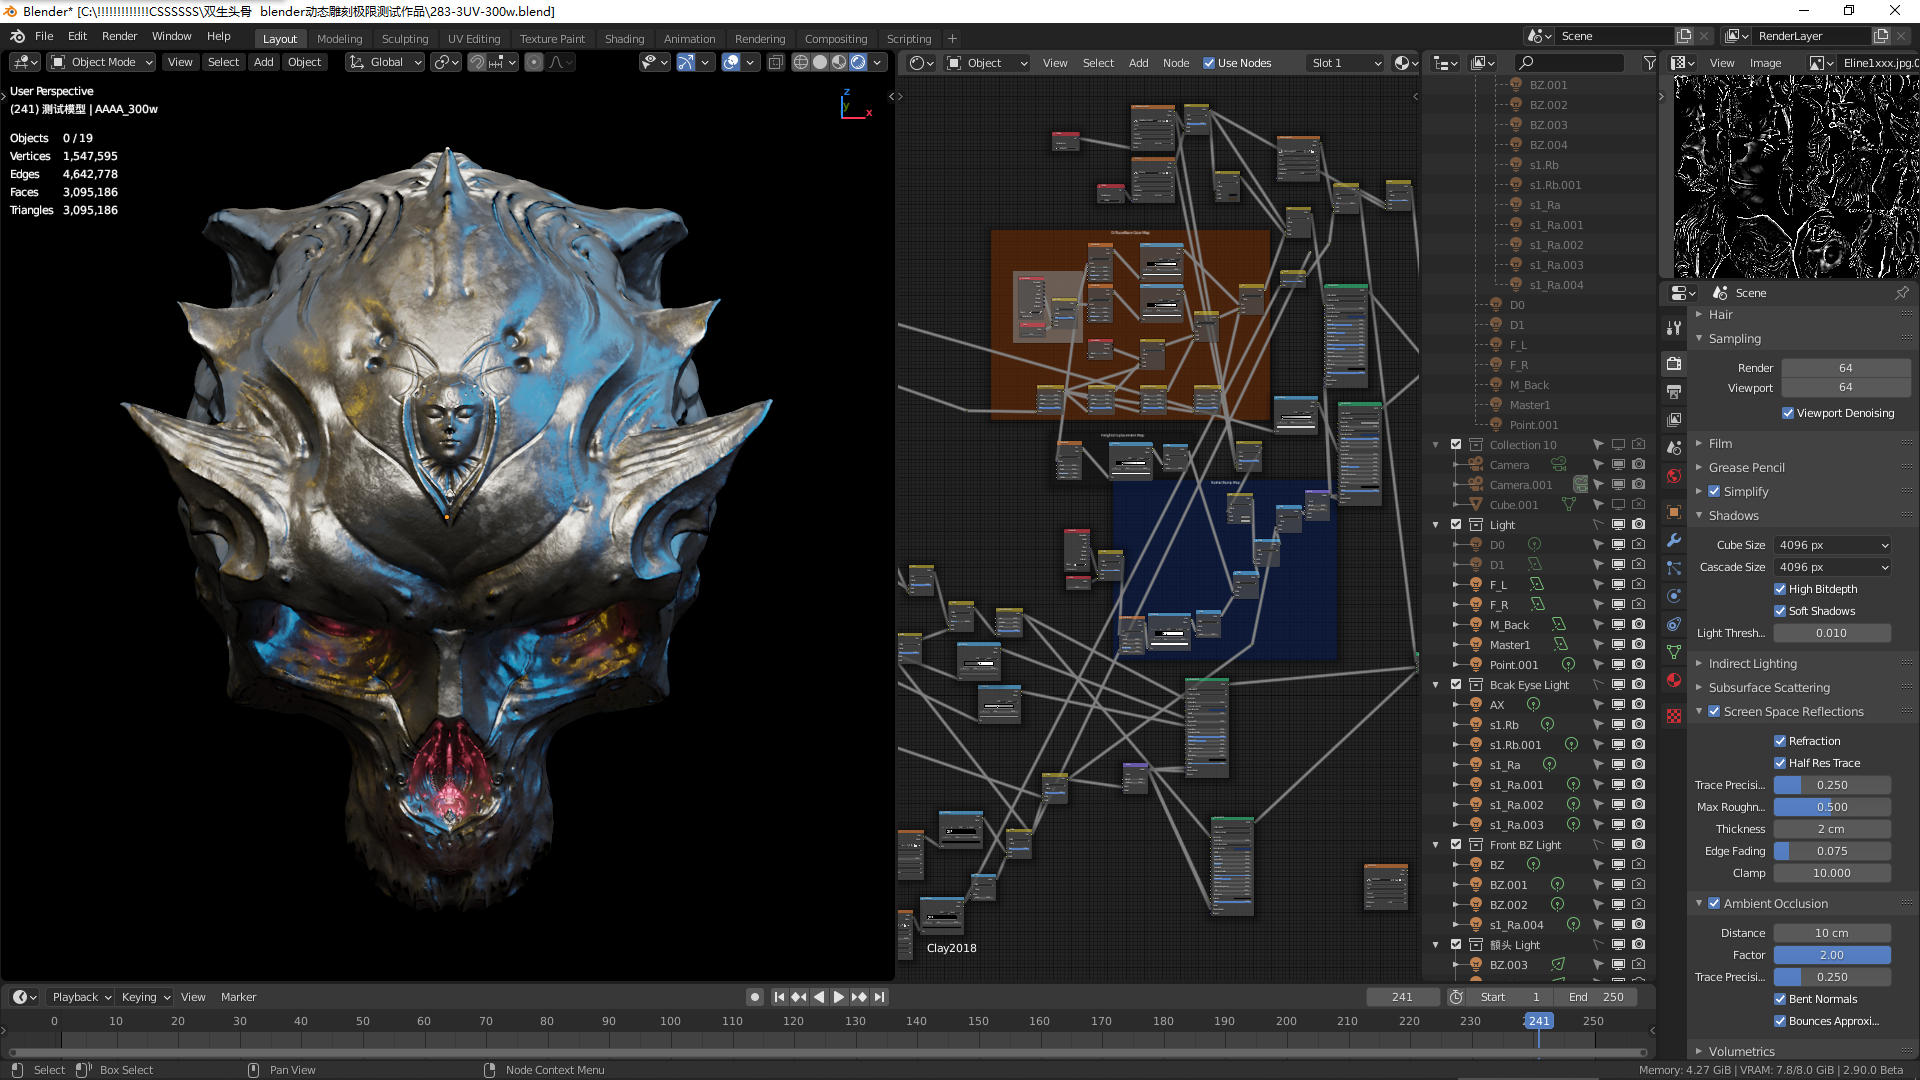Collapse the Front BZ Light collection
Screen dimensions: 1920x1080
pos(1437,845)
